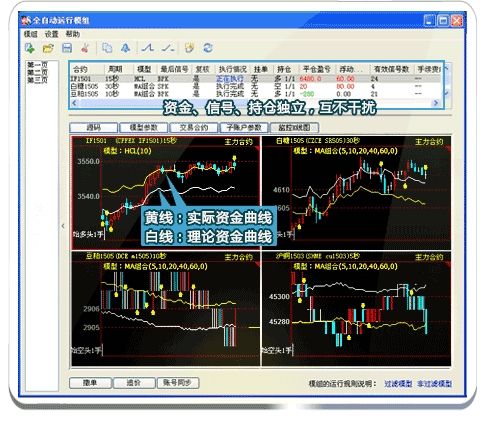Save the module with the floppy disk icon
The image size is (490, 421).
[x=67, y=48]
